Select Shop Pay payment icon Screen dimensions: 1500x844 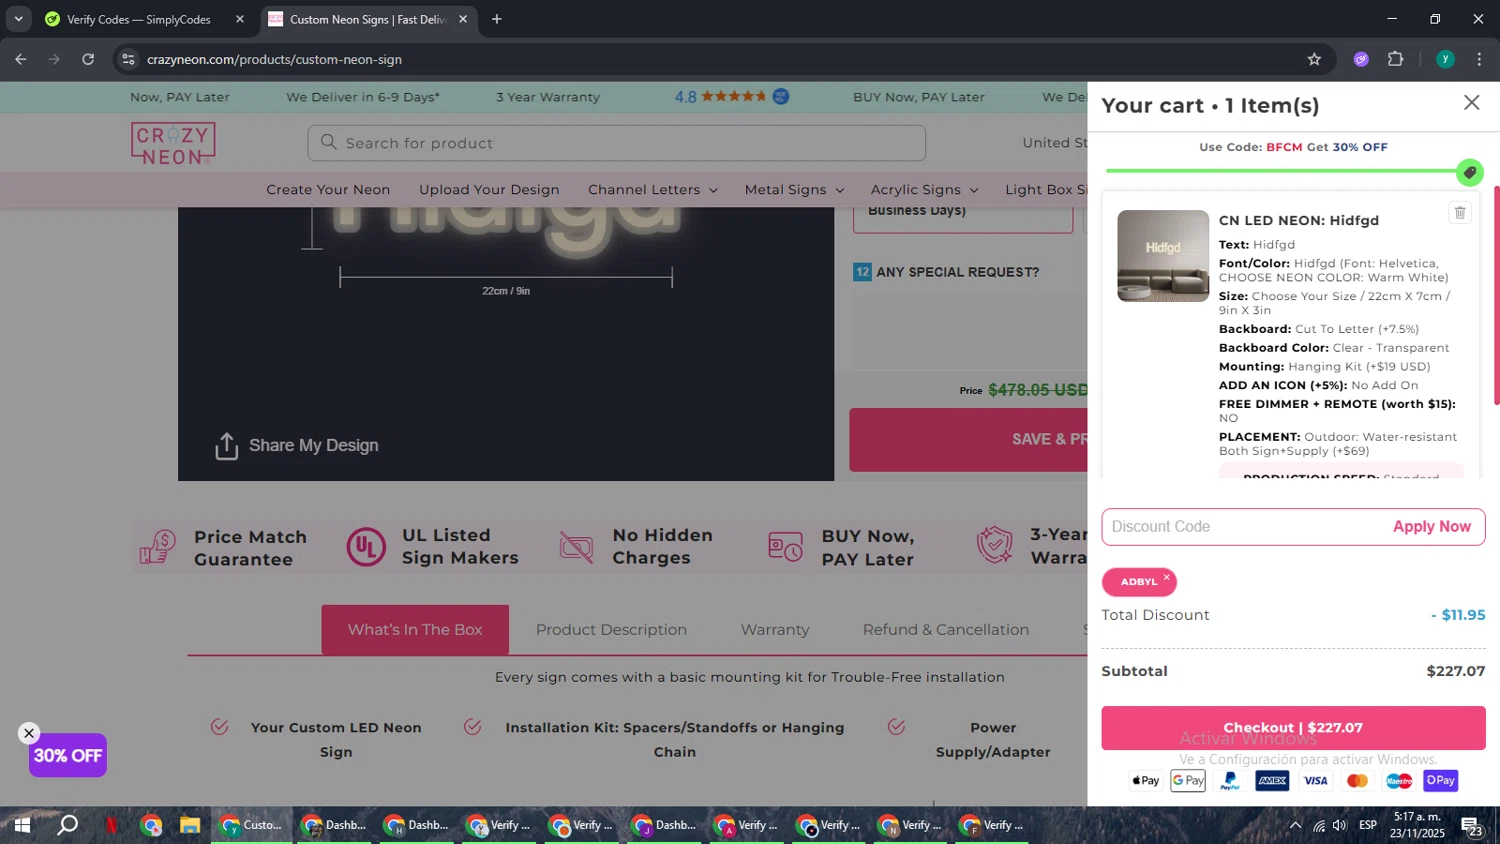click(x=1441, y=781)
